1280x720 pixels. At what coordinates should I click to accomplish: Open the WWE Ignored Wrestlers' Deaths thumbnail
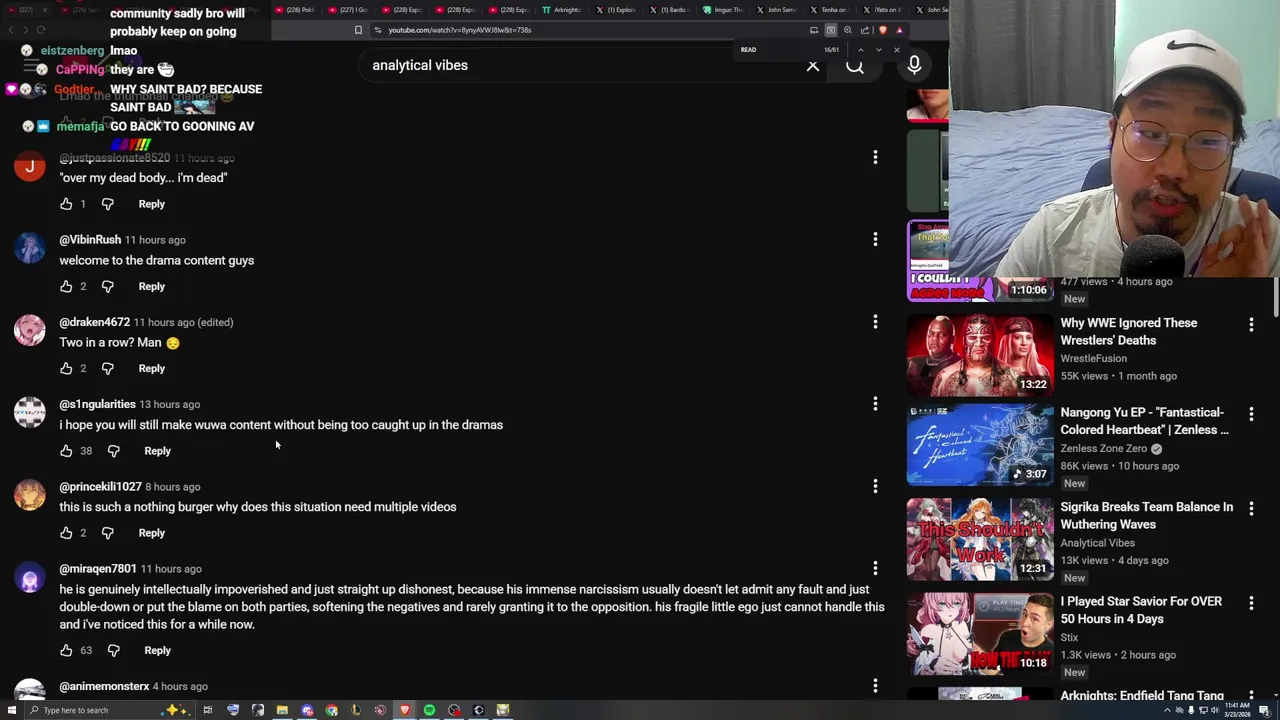(x=980, y=355)
